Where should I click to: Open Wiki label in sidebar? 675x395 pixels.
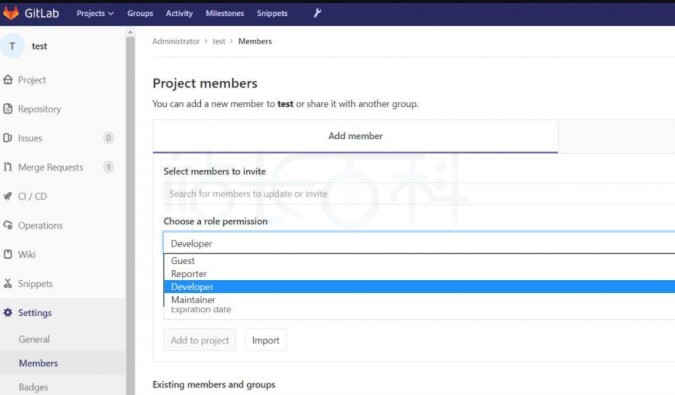27,254
